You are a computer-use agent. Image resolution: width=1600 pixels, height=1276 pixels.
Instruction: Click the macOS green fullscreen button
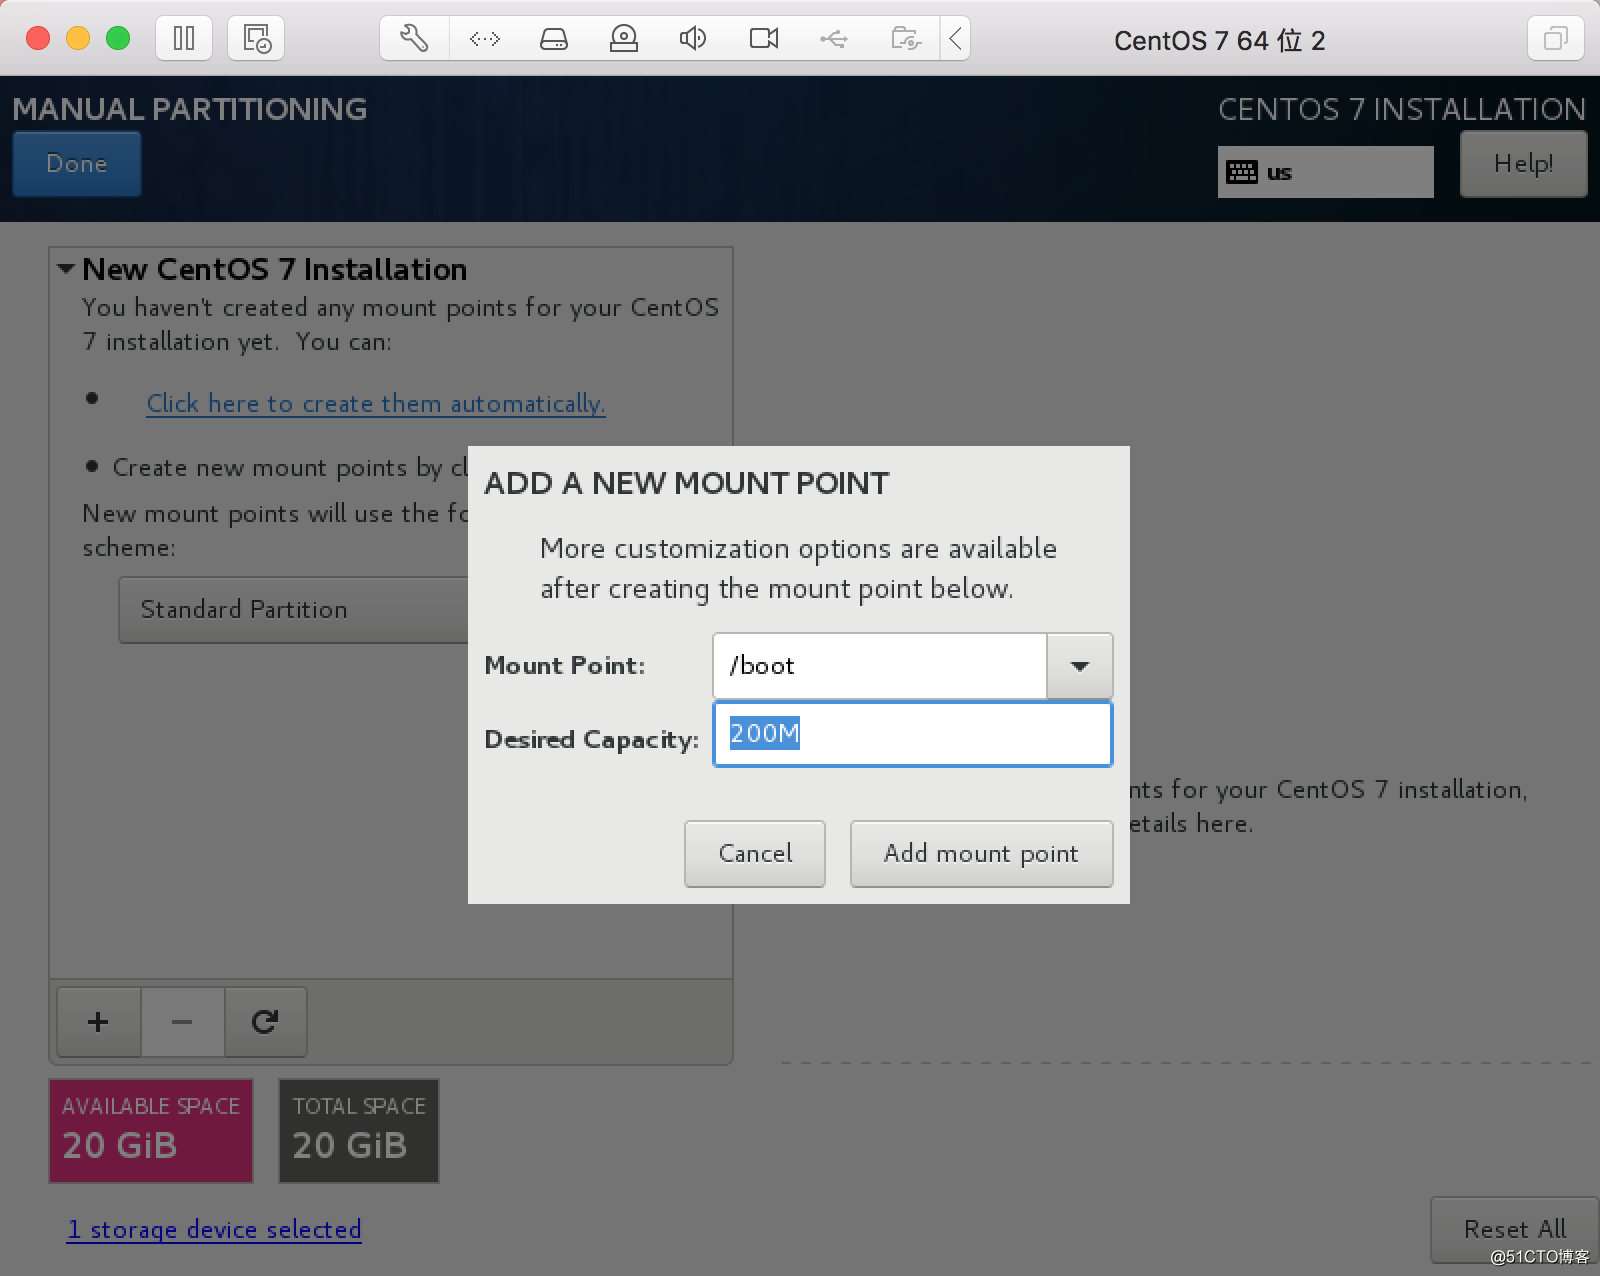118,39
